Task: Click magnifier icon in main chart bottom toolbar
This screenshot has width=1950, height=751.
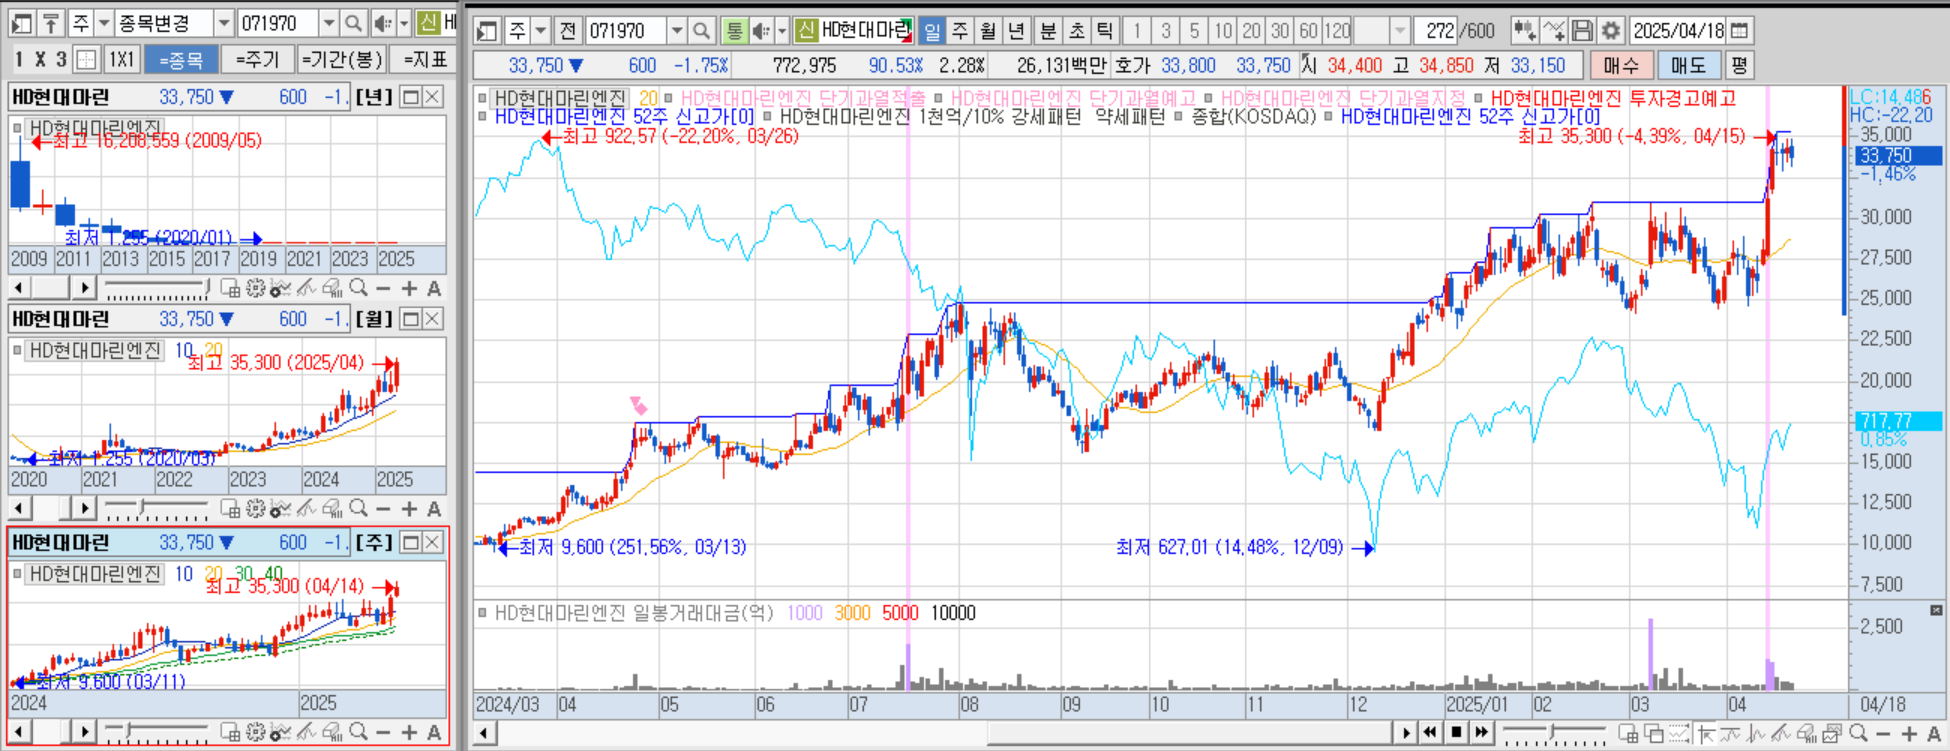Action: 1858,734
